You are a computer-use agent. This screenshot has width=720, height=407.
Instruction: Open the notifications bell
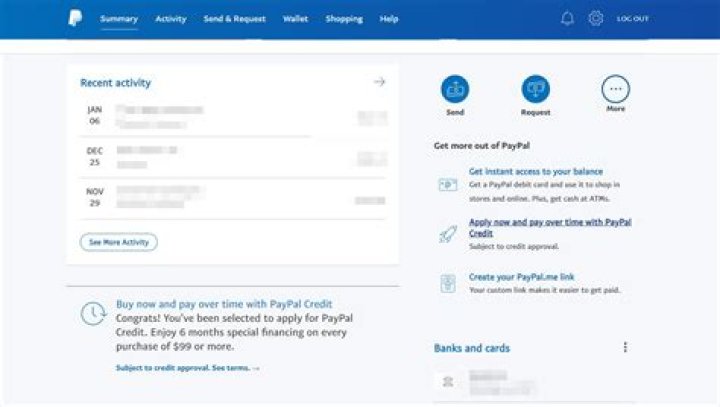[567, 19]
